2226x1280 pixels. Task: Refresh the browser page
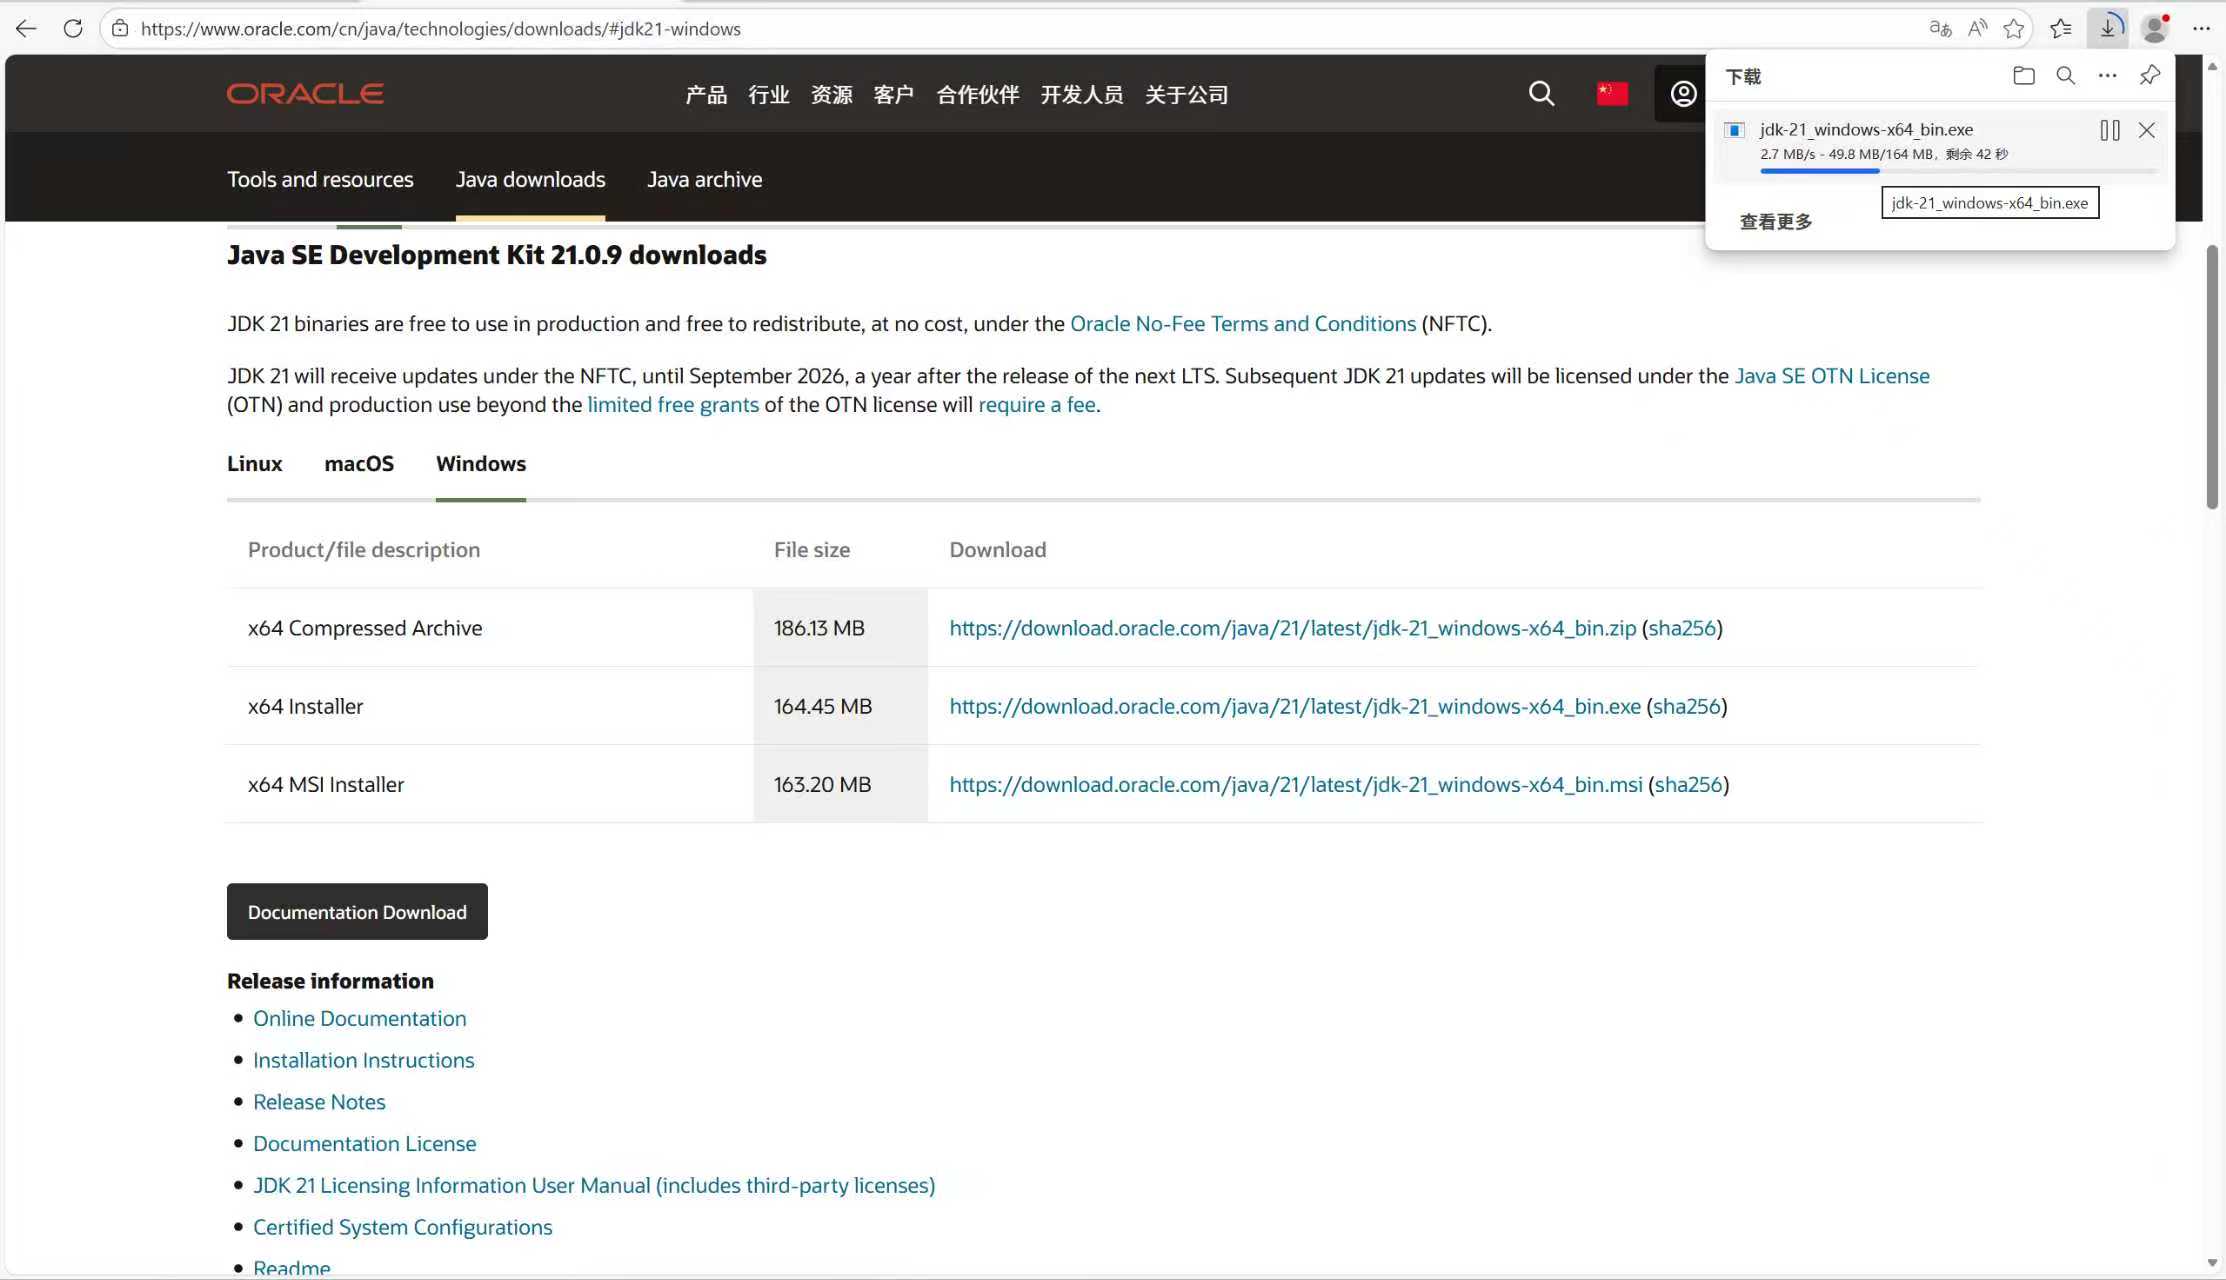[x=73, y=29]
